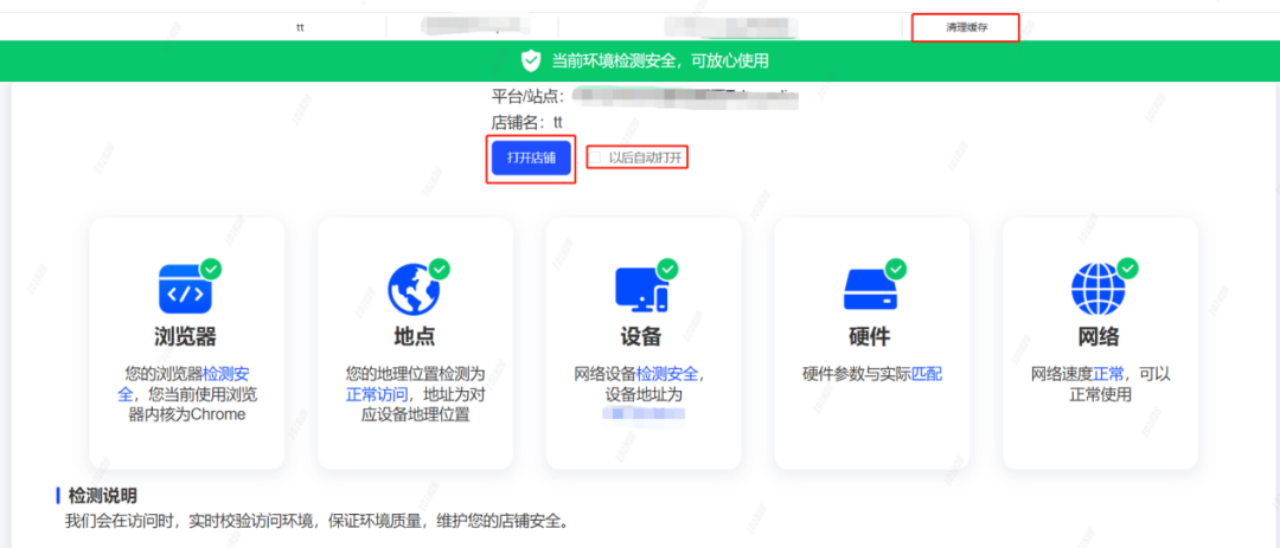Click the monitor device icon
This screenshot has width=1280, height=548.
(641, 289)
